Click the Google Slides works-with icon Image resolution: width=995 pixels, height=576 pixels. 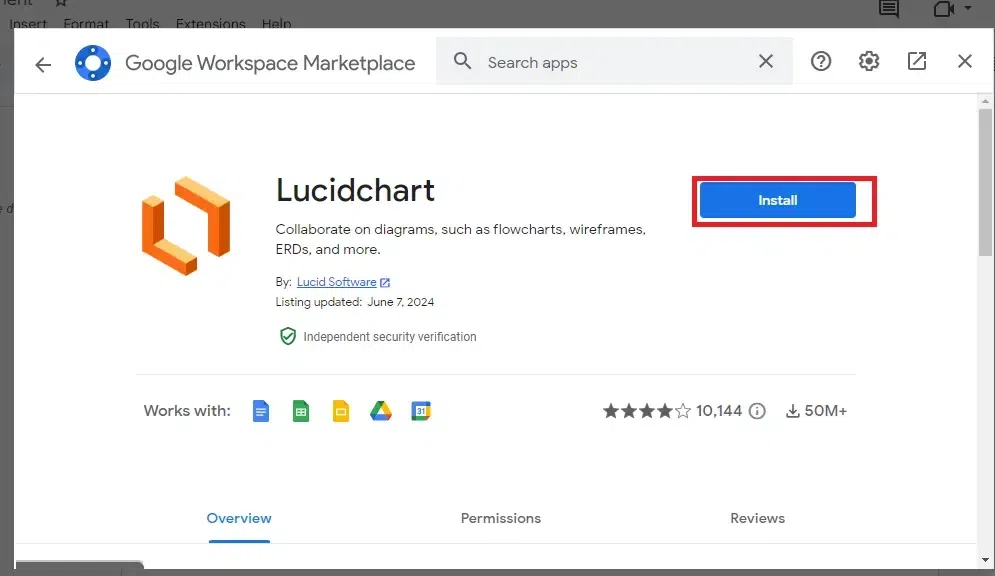tap(341, 411)
